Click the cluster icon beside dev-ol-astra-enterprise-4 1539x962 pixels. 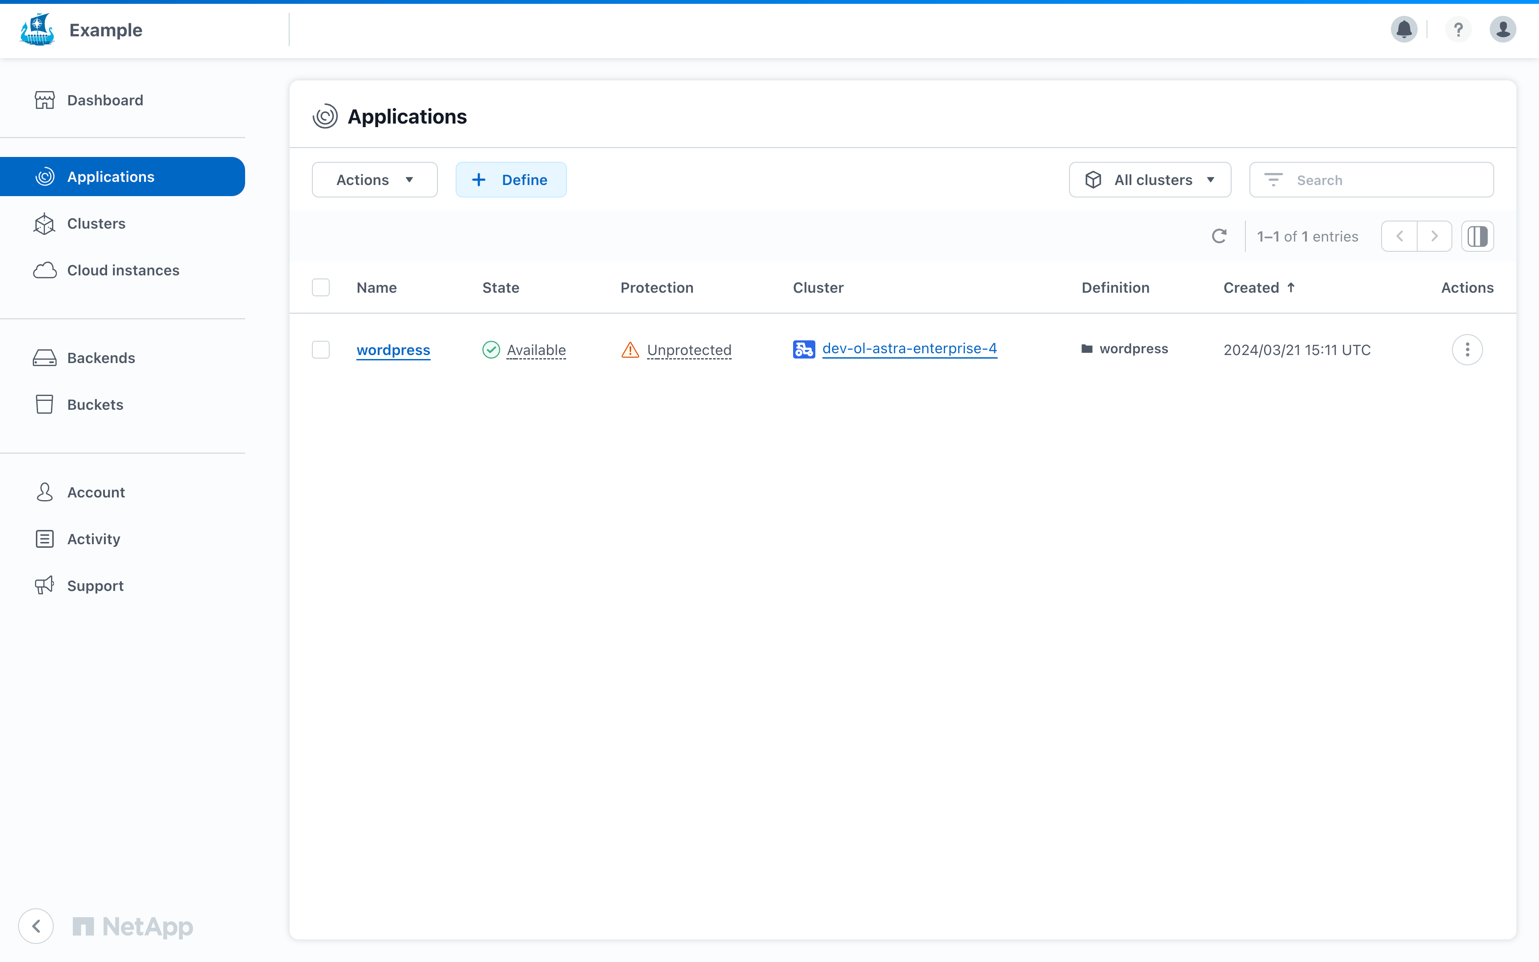click(x=804, y=349)
